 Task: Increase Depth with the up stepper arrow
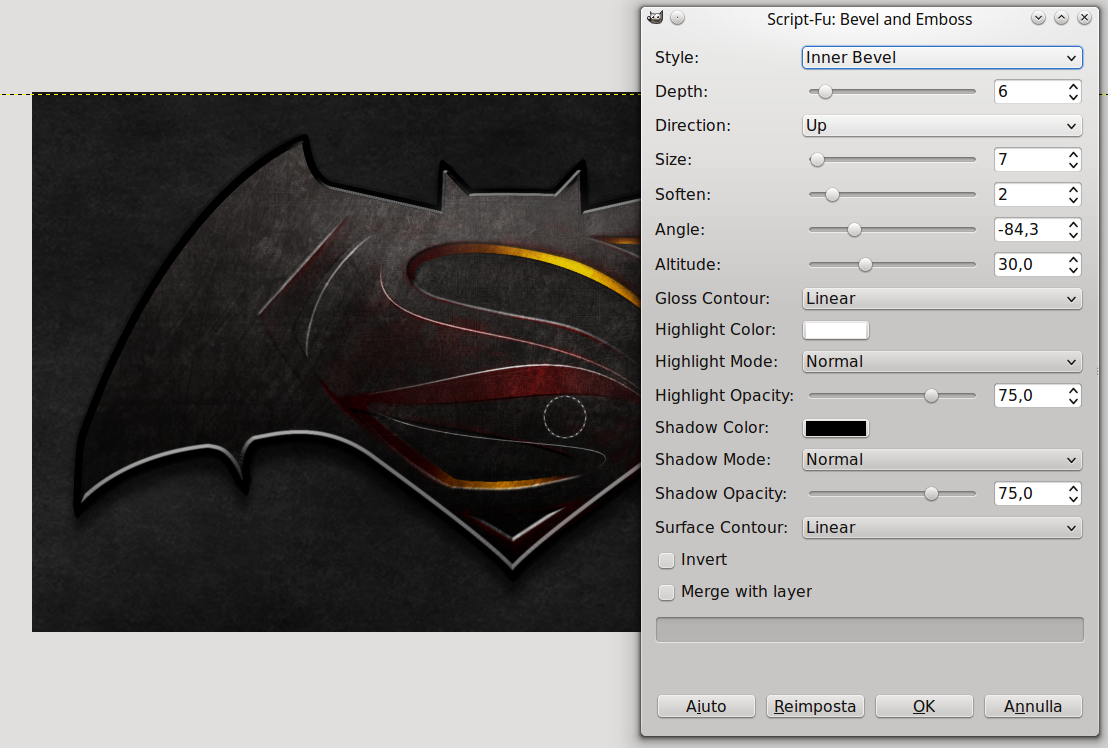tap(1074, 86)
